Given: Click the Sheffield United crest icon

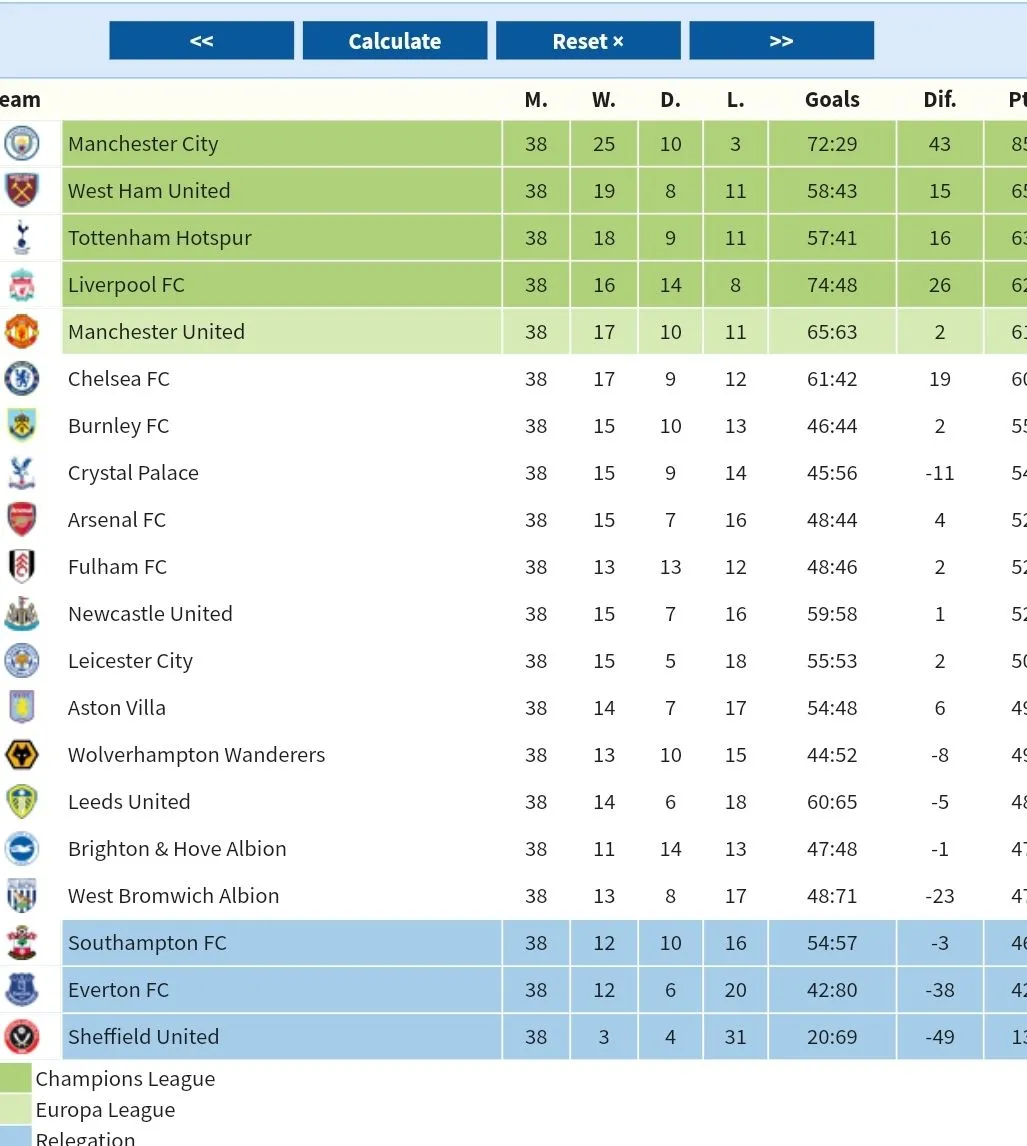Looking at the screenshot, I should [x=21, y=1036].
